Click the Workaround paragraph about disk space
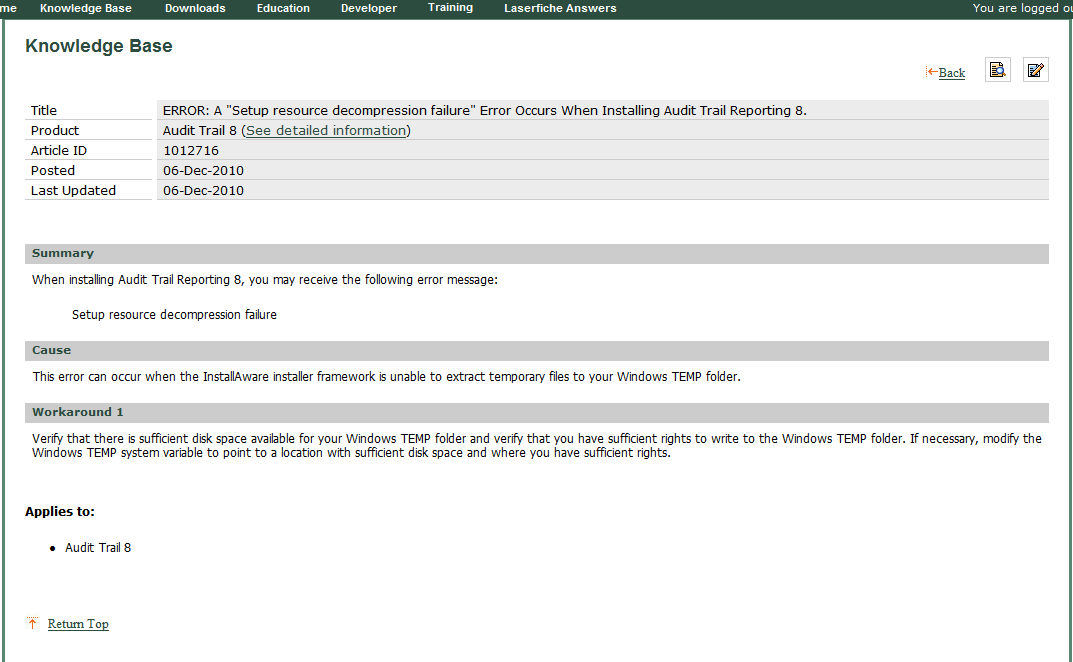Image resolution: width=1073 pixels, height=662 pixels. coord(537,446)
